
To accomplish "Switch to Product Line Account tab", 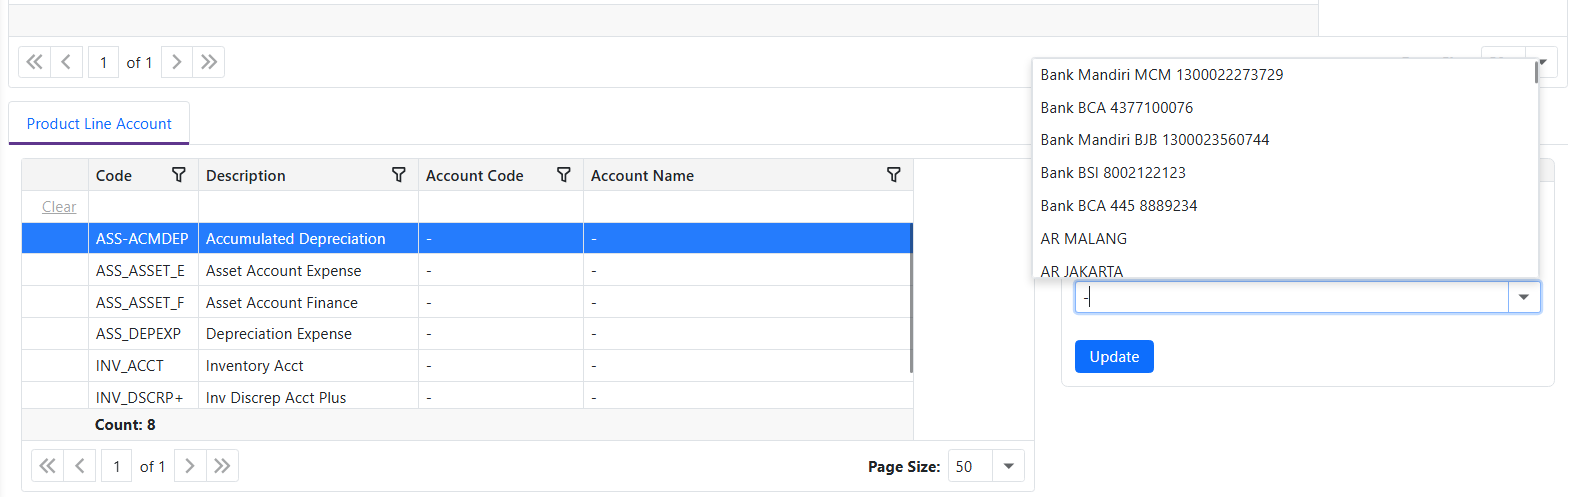I will (x=99, y=123).
